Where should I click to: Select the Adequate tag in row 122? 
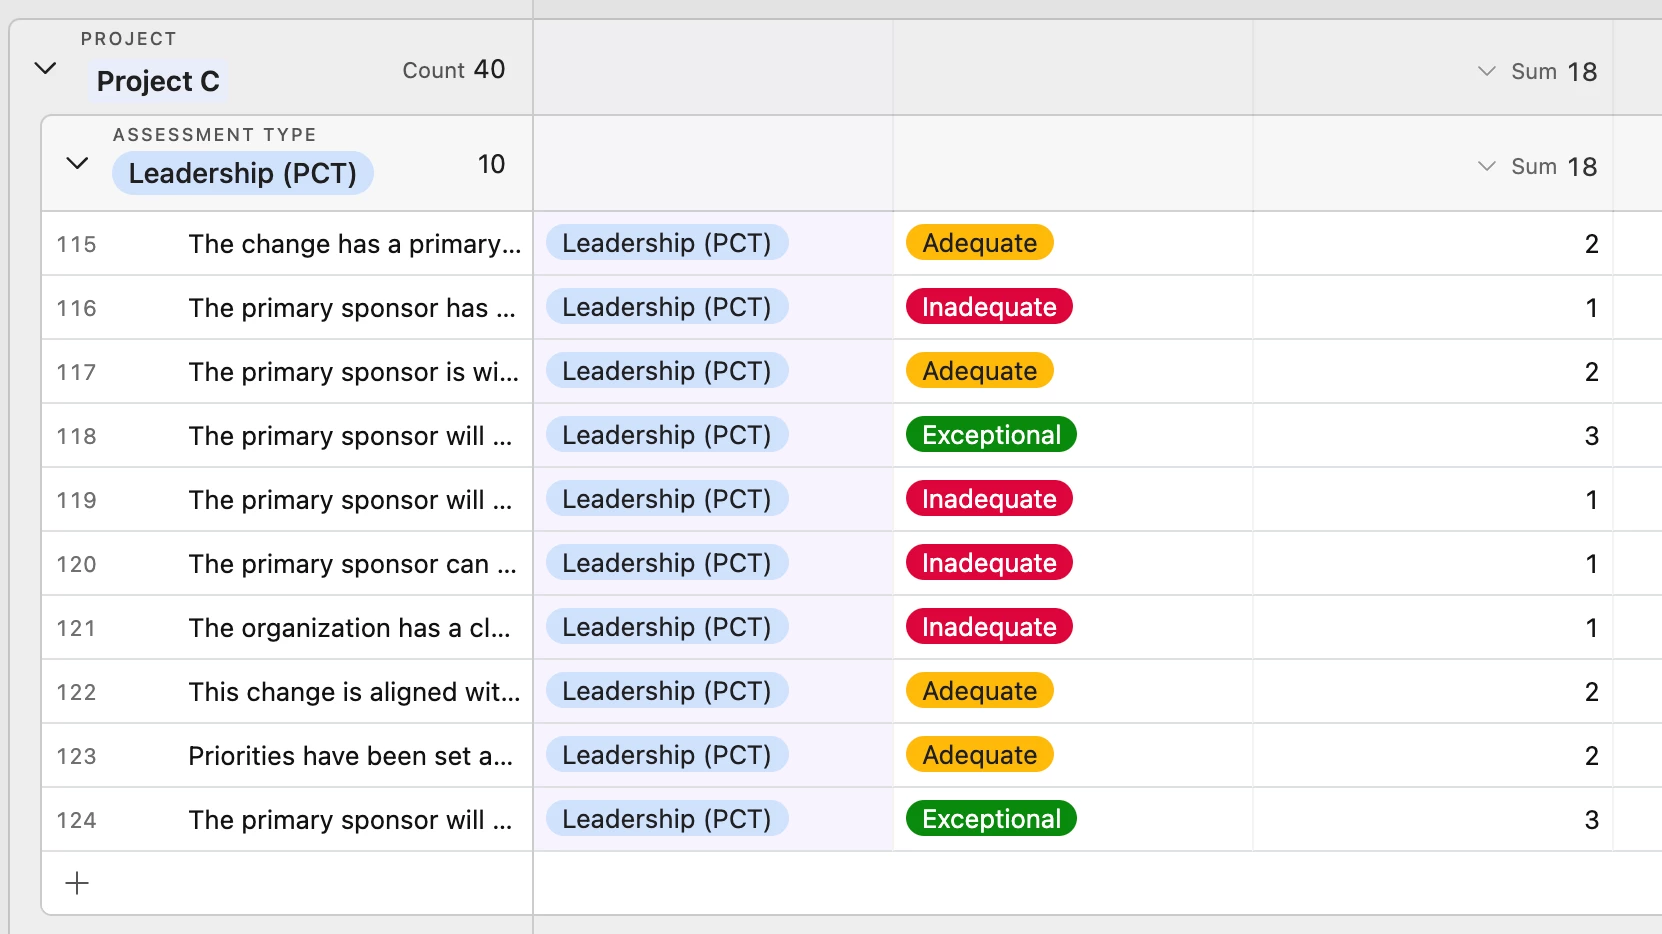(979, 691)
